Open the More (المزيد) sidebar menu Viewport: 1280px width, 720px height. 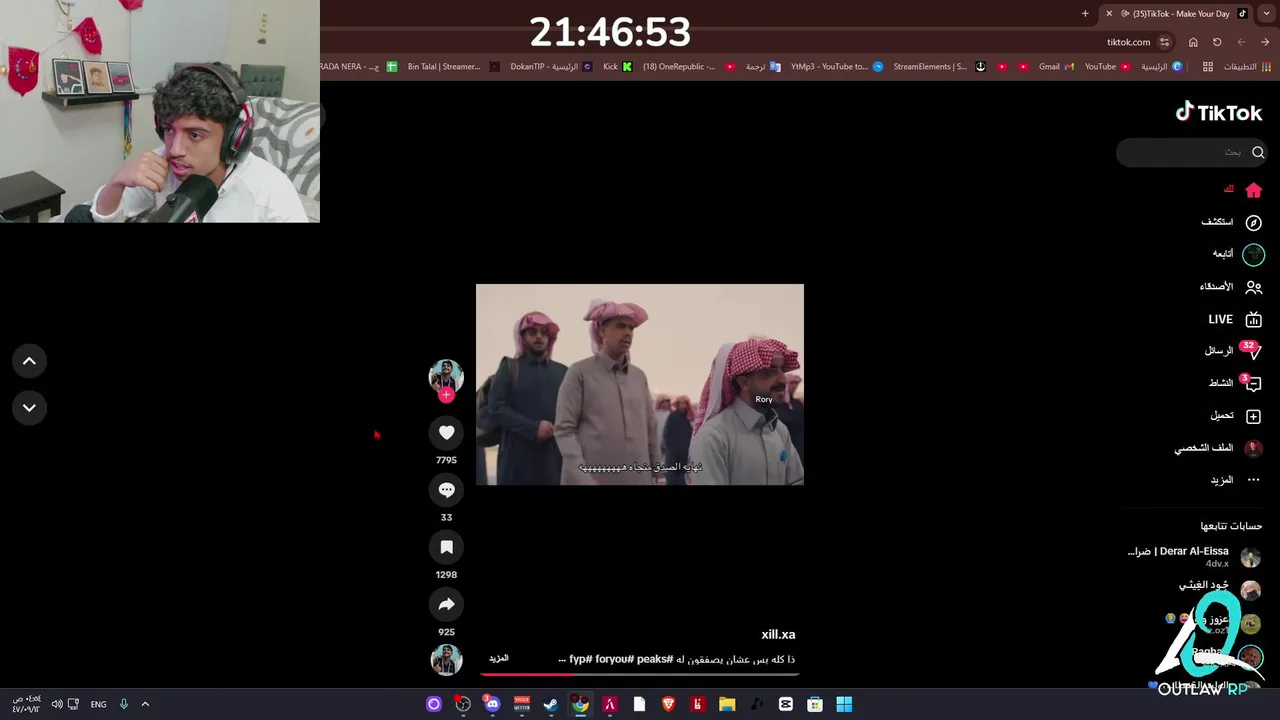(x=1236, y=480)
